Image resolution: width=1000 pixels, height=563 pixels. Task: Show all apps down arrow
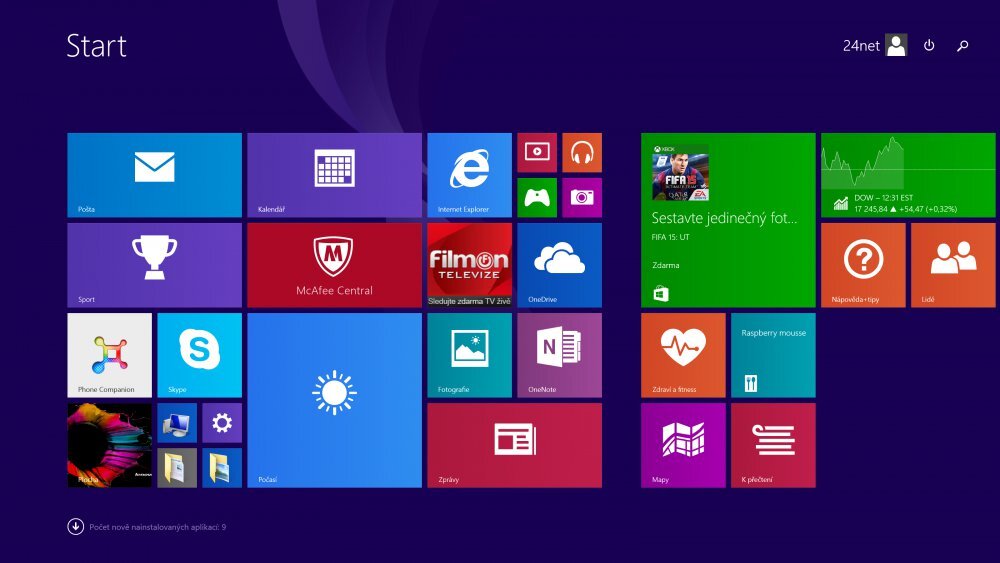pyautogui.click(x=75, y=527)
